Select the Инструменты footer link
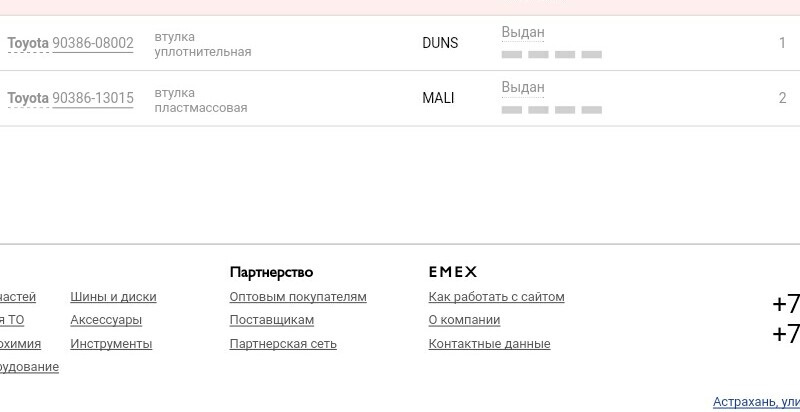Viewport: 800px width, 412px height. coord(111,344)
